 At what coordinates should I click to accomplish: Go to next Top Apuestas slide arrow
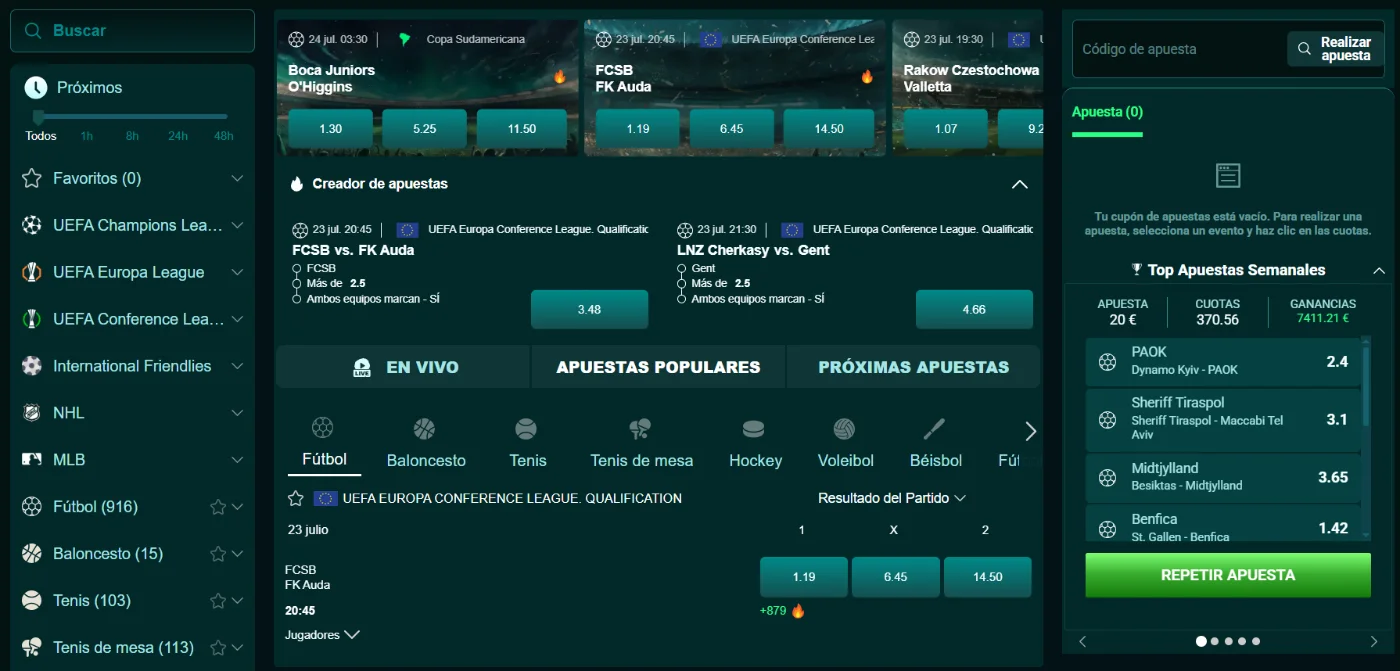(x=1374, y=641)
